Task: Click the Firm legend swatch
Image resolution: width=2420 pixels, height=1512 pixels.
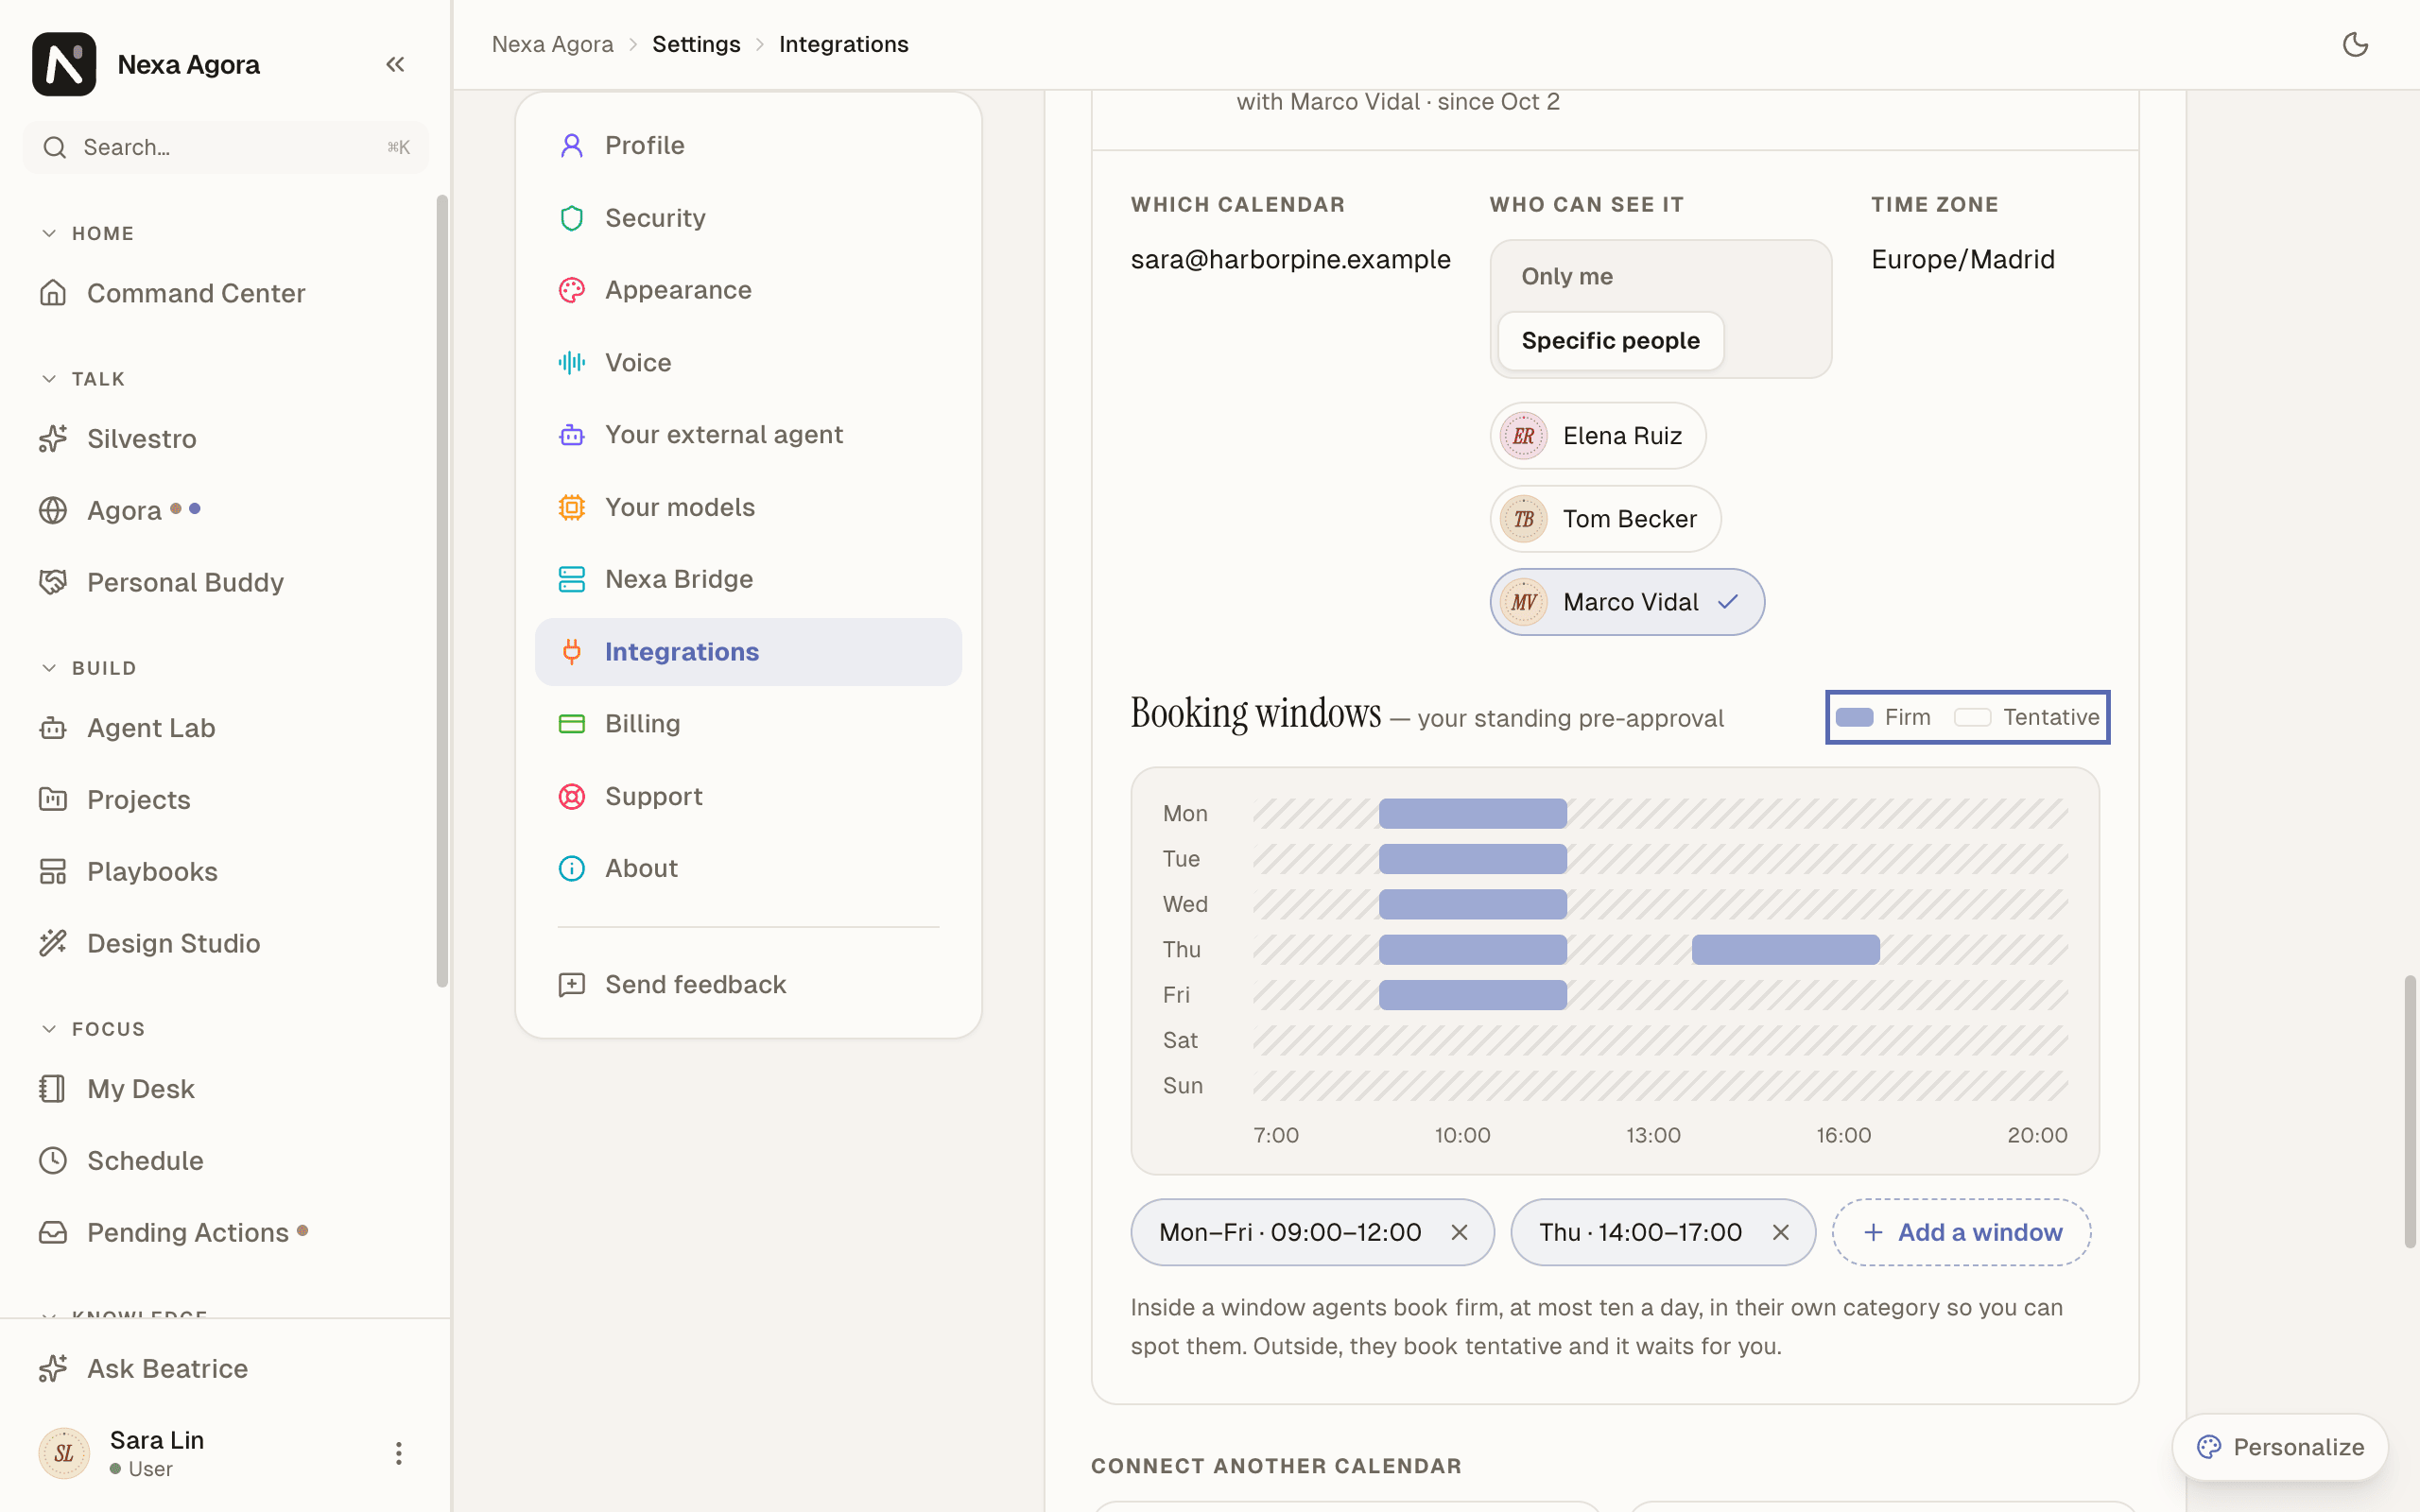Action: [1854, 717]
